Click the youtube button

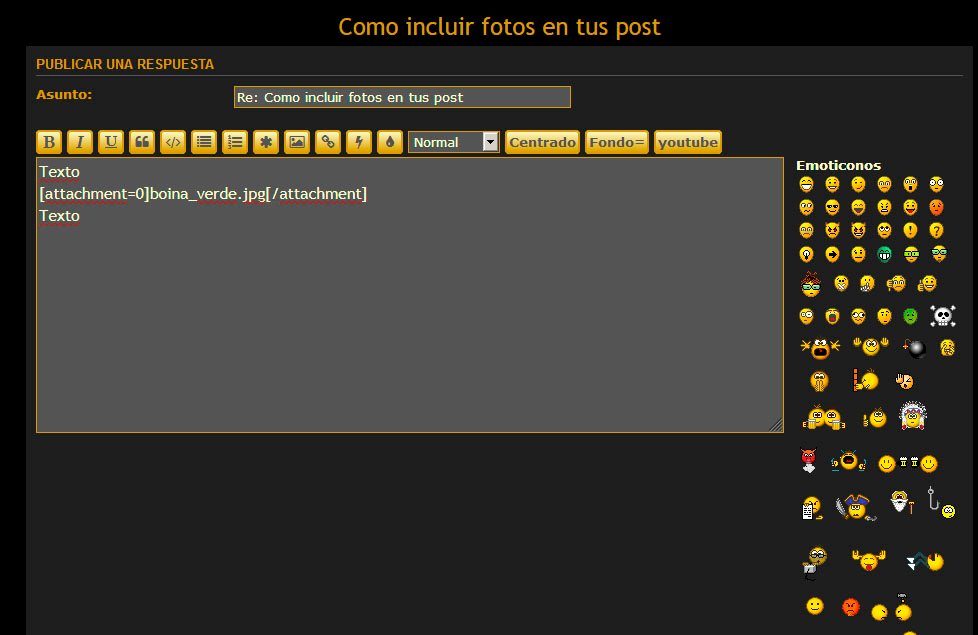tap(687, 142)
